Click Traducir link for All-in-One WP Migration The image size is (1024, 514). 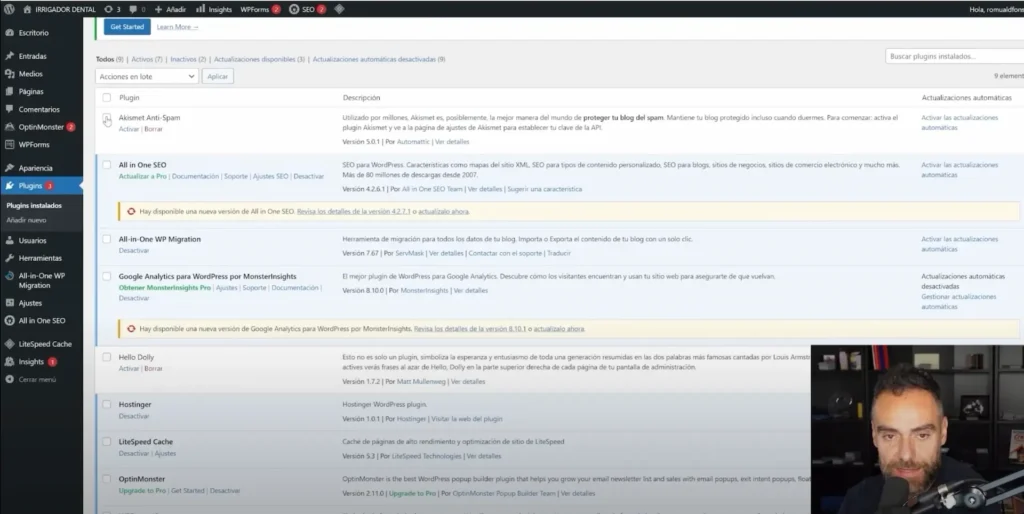point(558,253)
